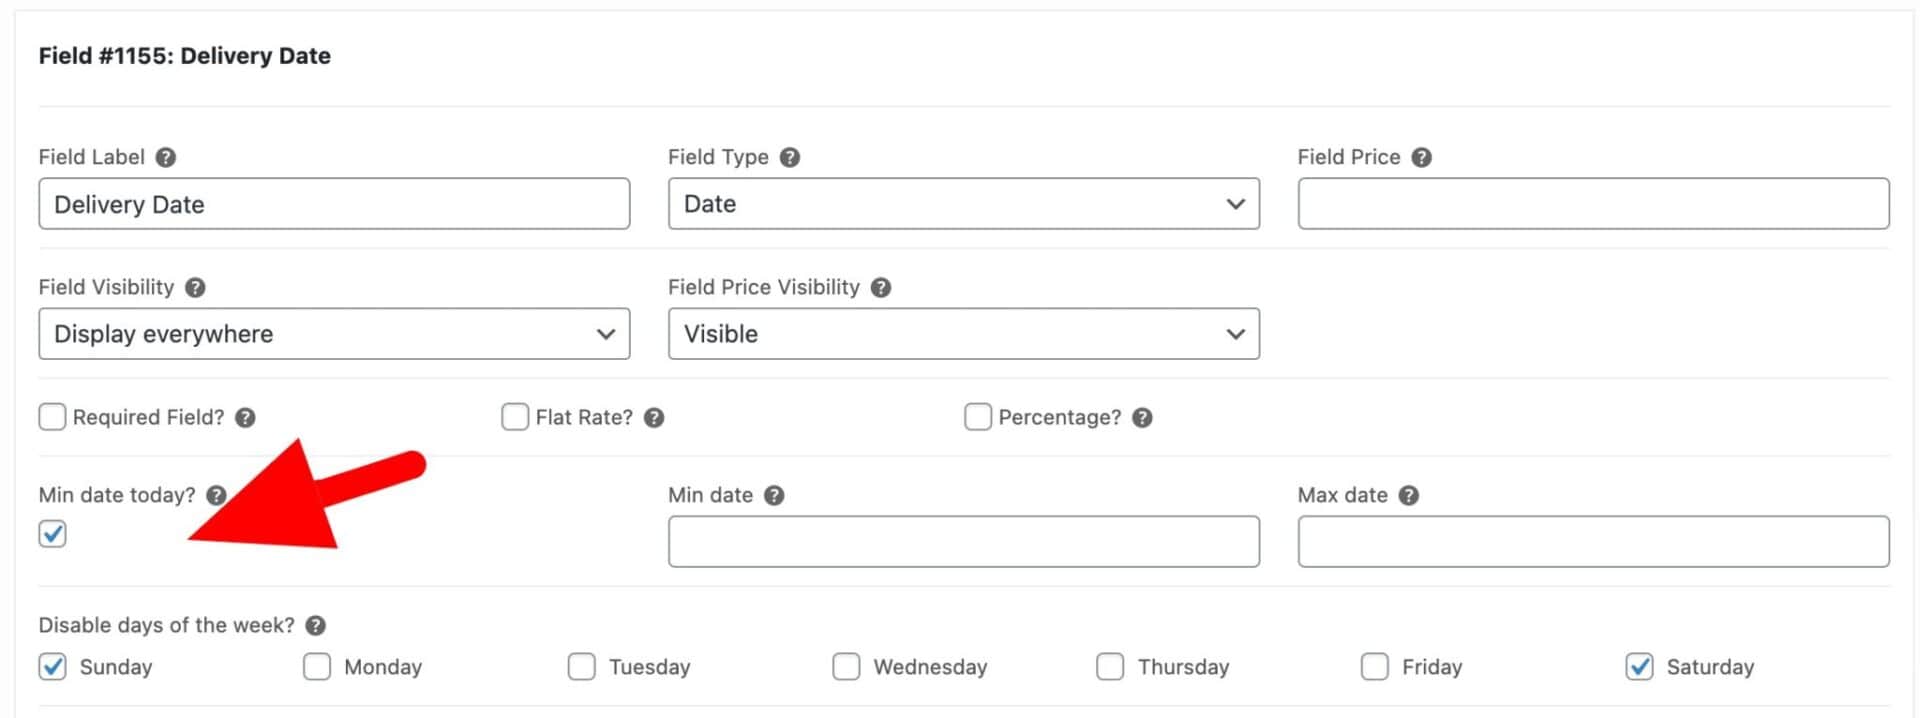Viewport: 1920px width, 718px height.
Task: Open Field Visibility dropdown showing Display everywhere
Action: (334, 334)
